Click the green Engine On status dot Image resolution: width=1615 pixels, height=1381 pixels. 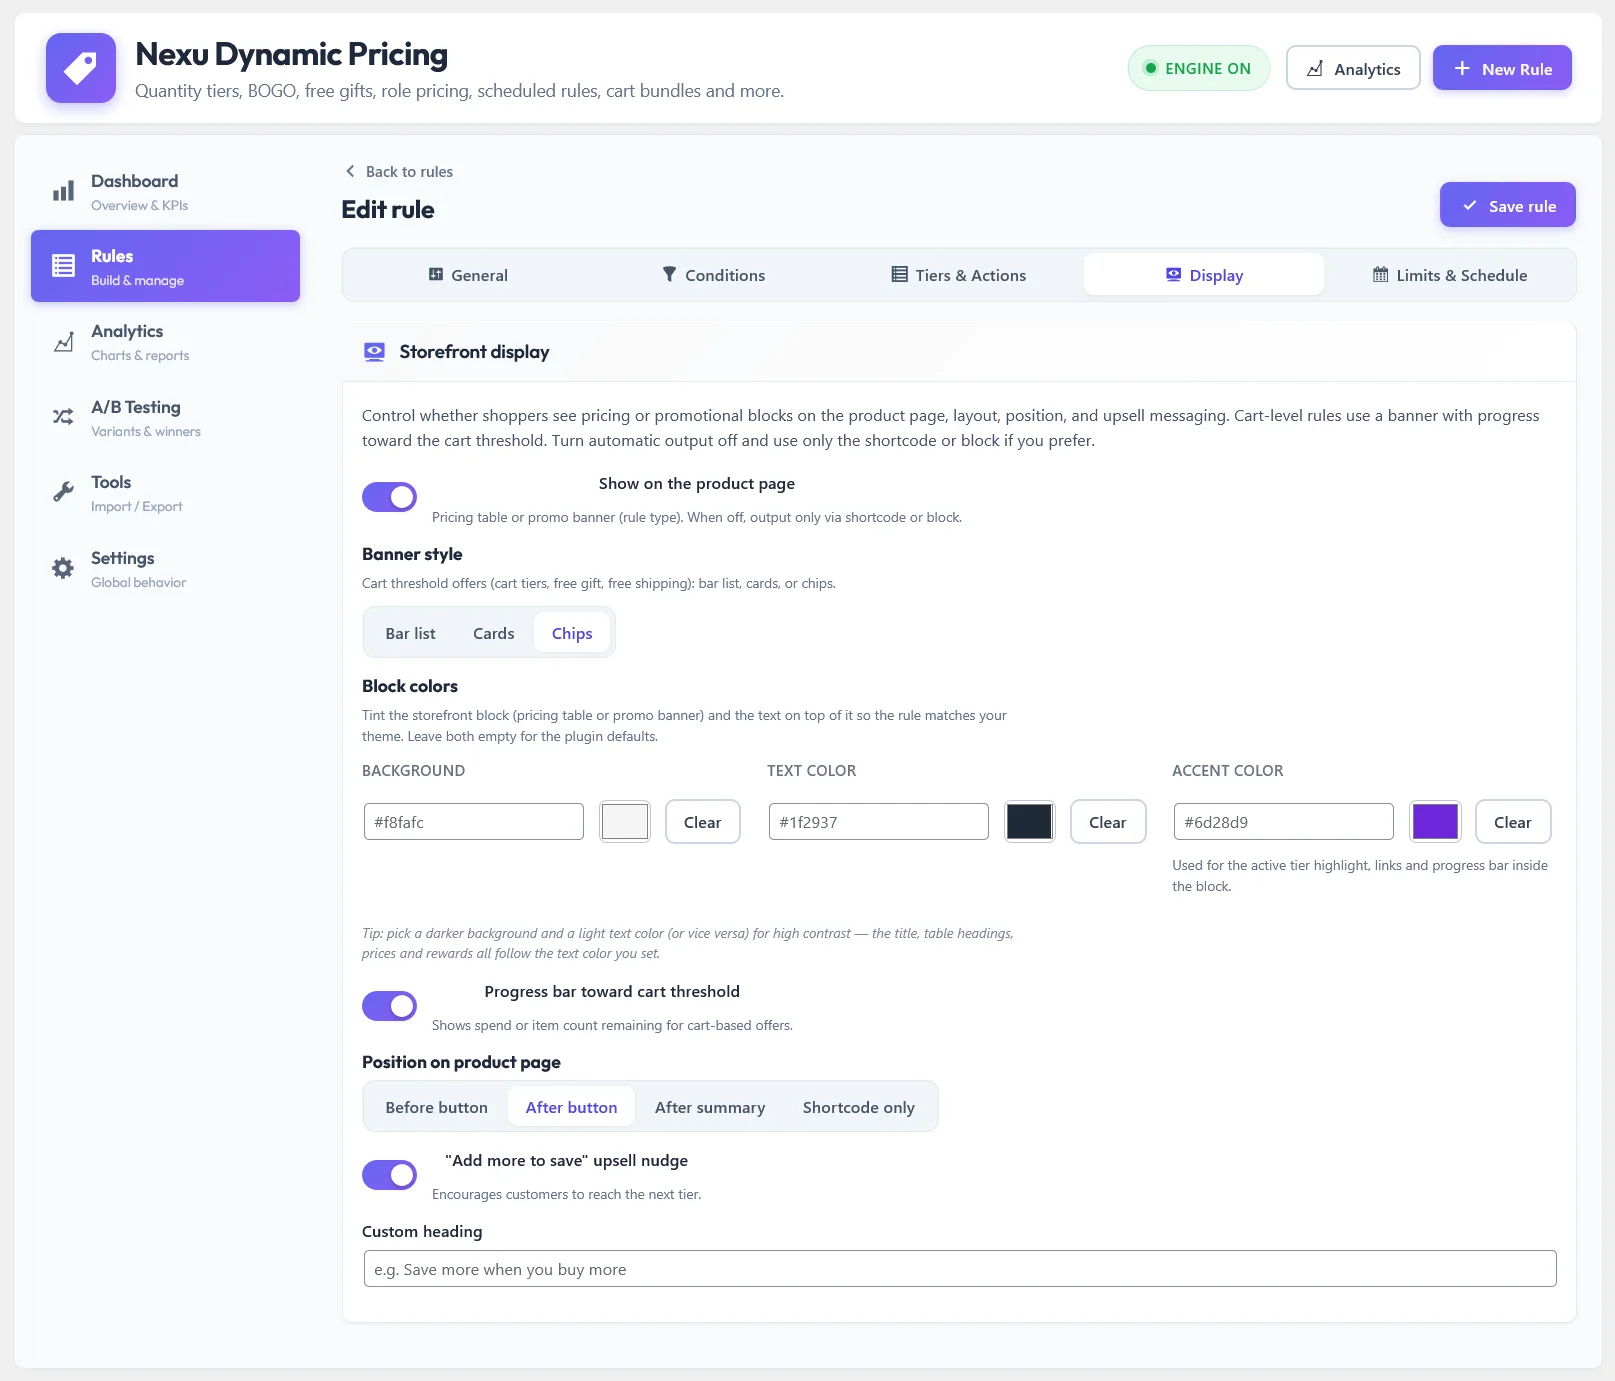1151,68
